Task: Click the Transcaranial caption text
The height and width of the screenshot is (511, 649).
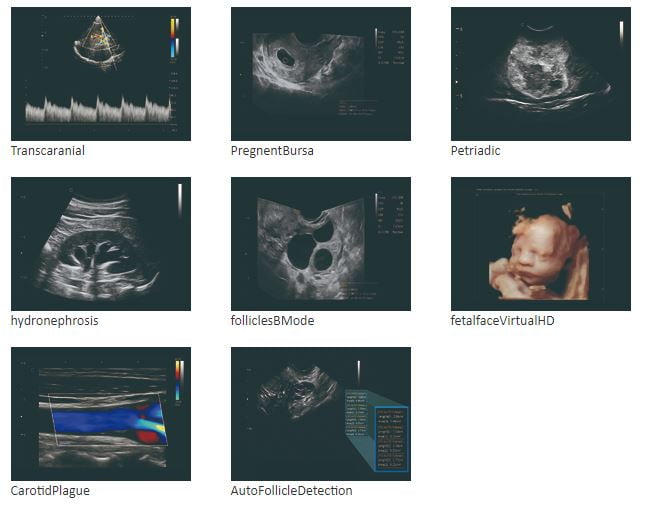Action: tap(46, 151)
